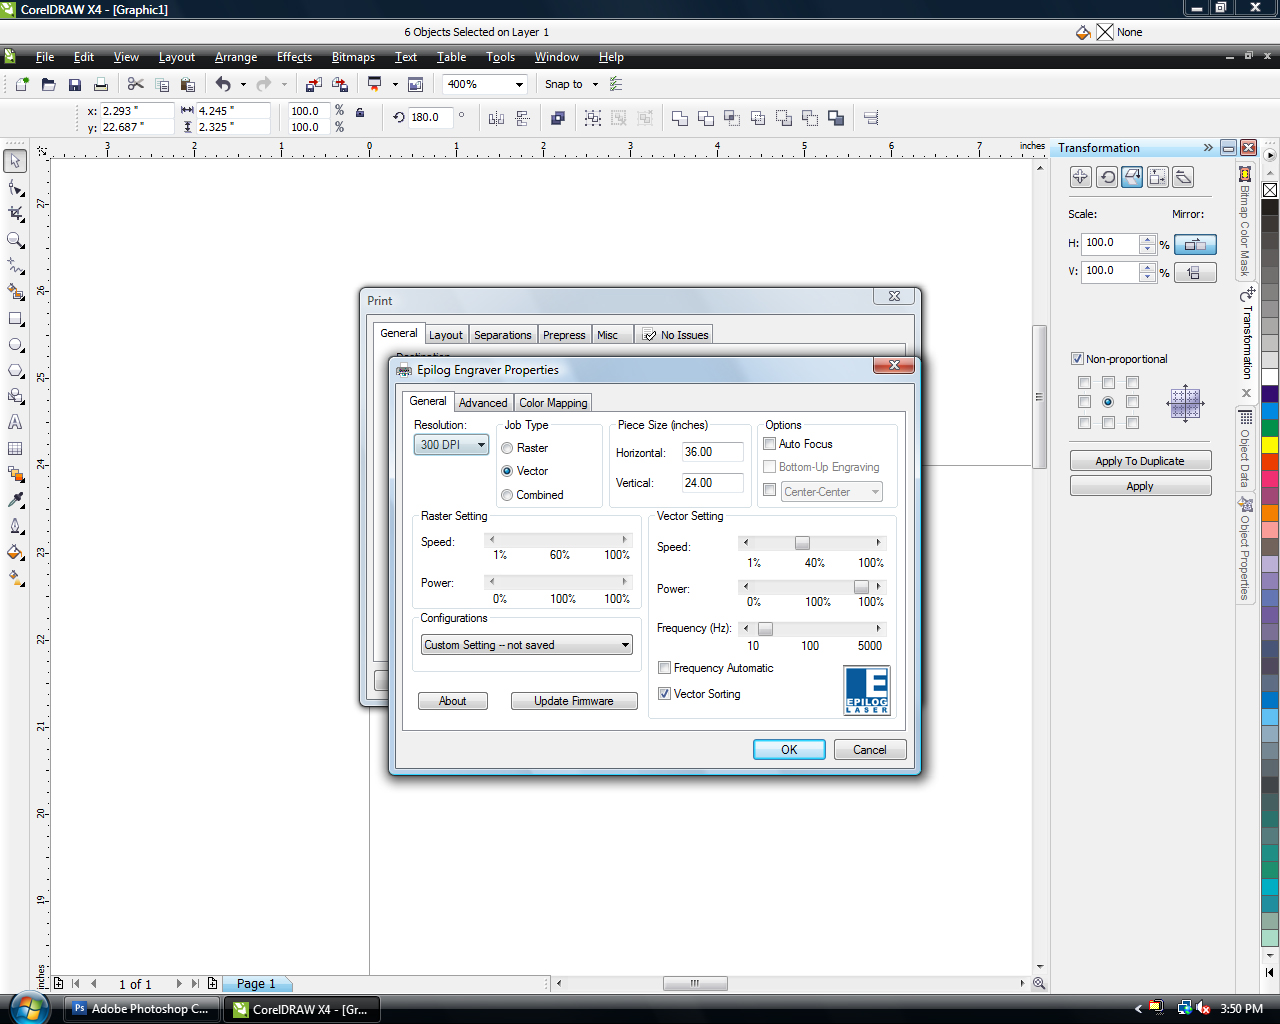Image resolution: width=1280 pixels, height=1024 pixels.
Task: Click the Apply button in Transformation
Action: [x=1140, y=486]
